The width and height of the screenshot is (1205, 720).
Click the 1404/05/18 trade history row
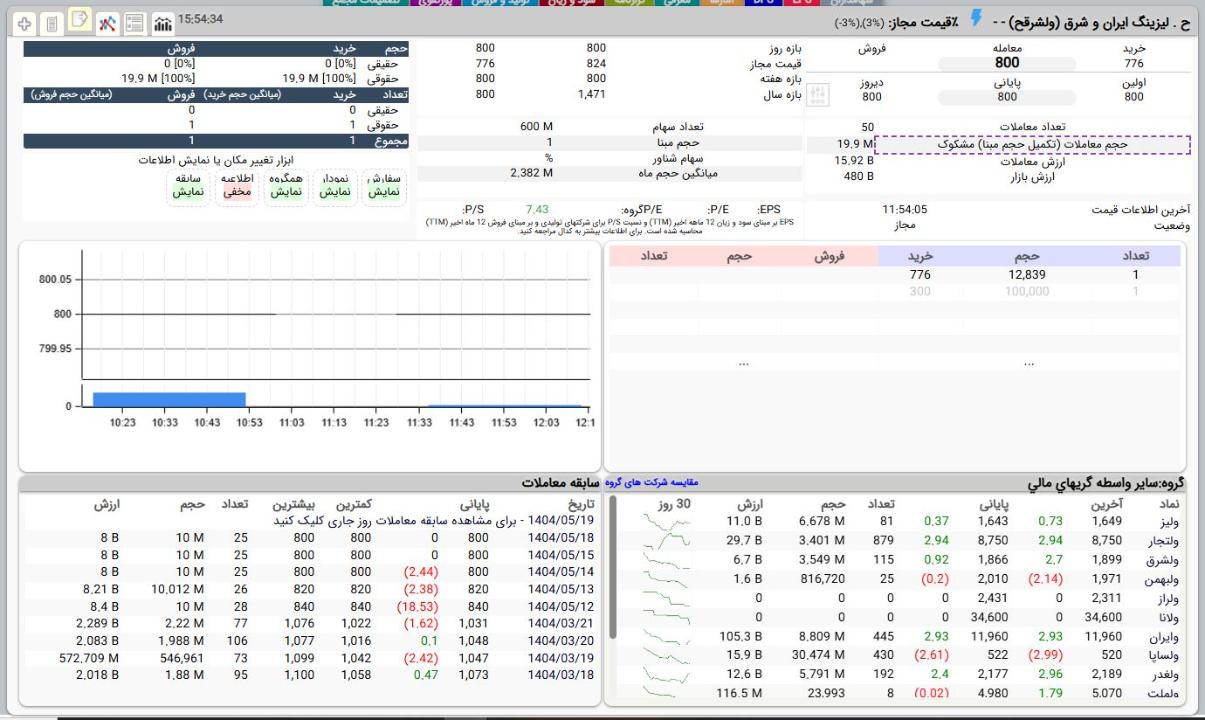[x=560, y=540]
